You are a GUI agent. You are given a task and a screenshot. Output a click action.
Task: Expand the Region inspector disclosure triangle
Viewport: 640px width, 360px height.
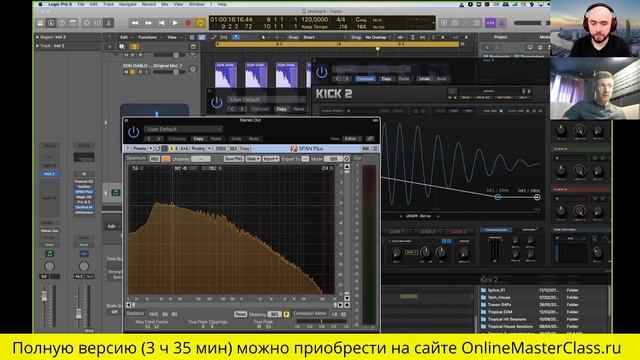[x=38, y=37]
